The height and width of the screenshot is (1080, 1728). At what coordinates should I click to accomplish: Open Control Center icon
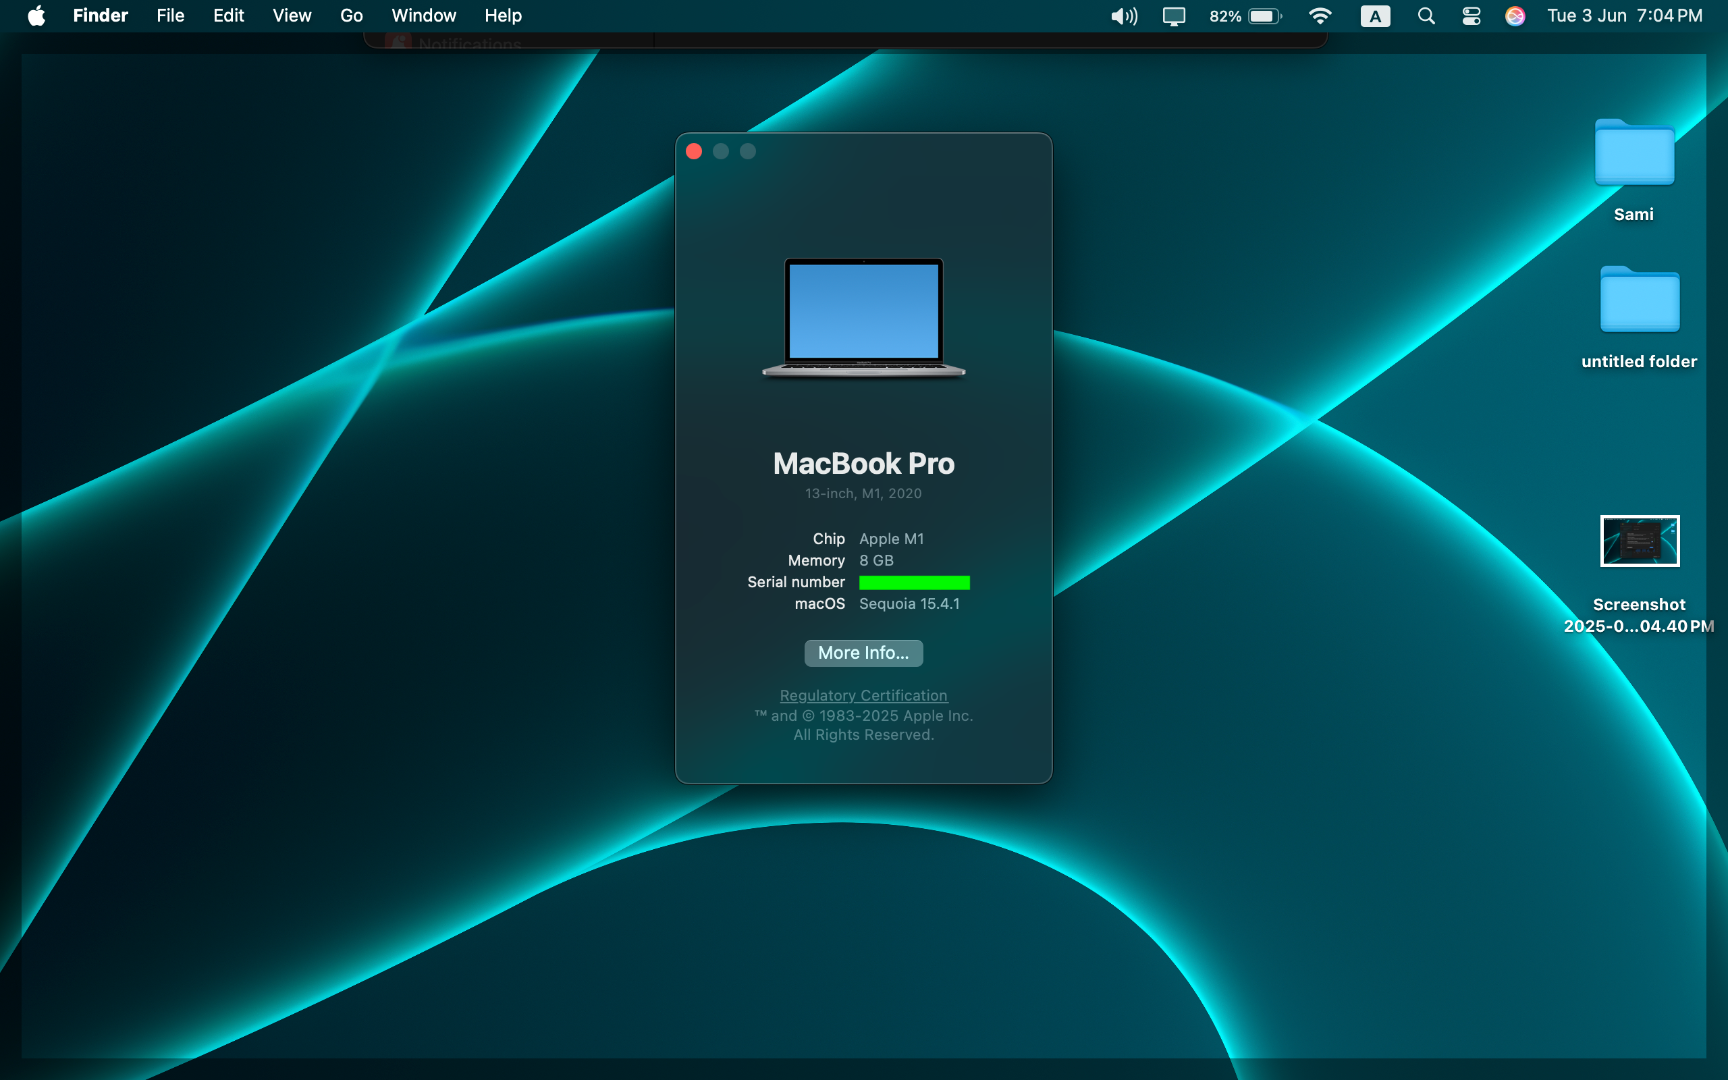(1471, 16)
